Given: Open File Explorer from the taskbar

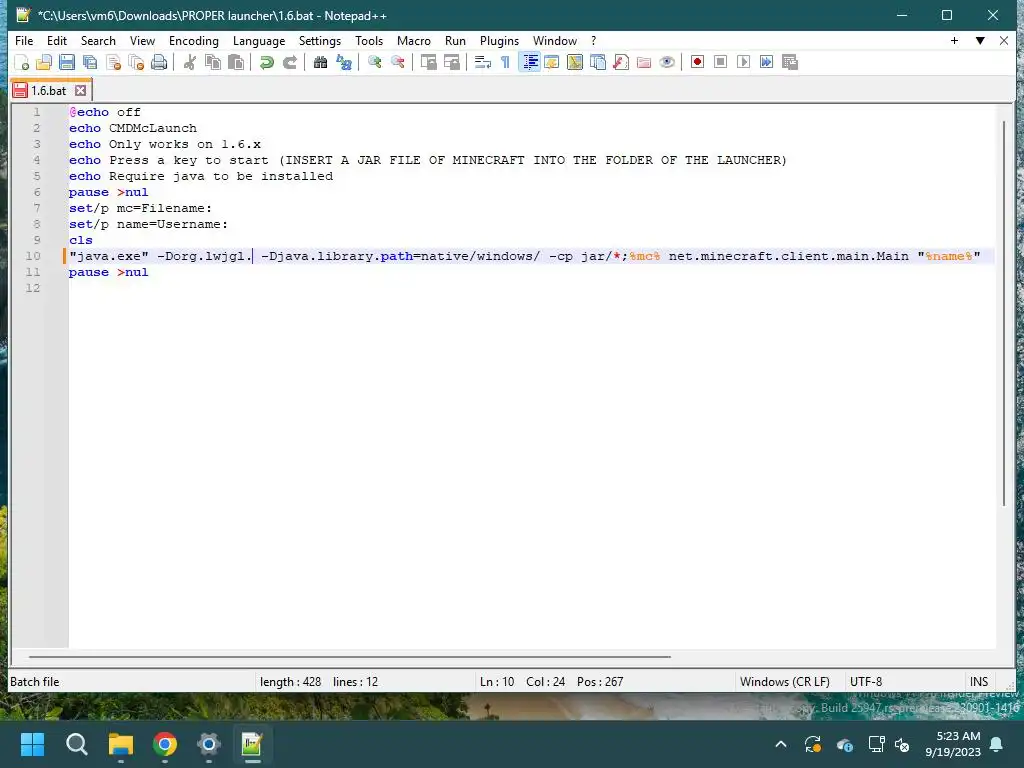Looking at the screenshot, I should tap(121, 744).
